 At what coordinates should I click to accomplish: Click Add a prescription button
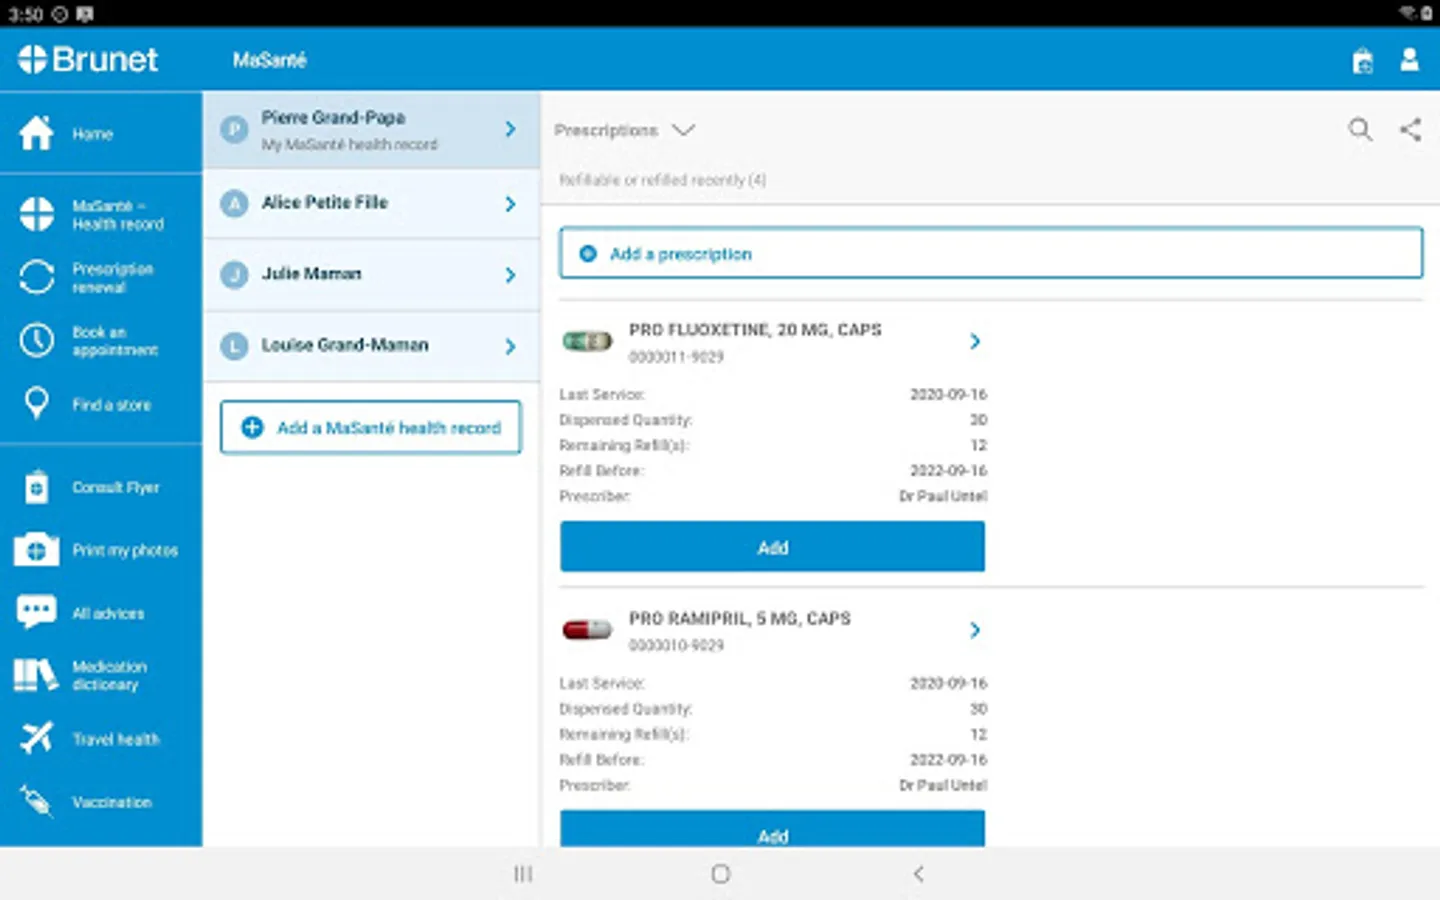point(991,253)
